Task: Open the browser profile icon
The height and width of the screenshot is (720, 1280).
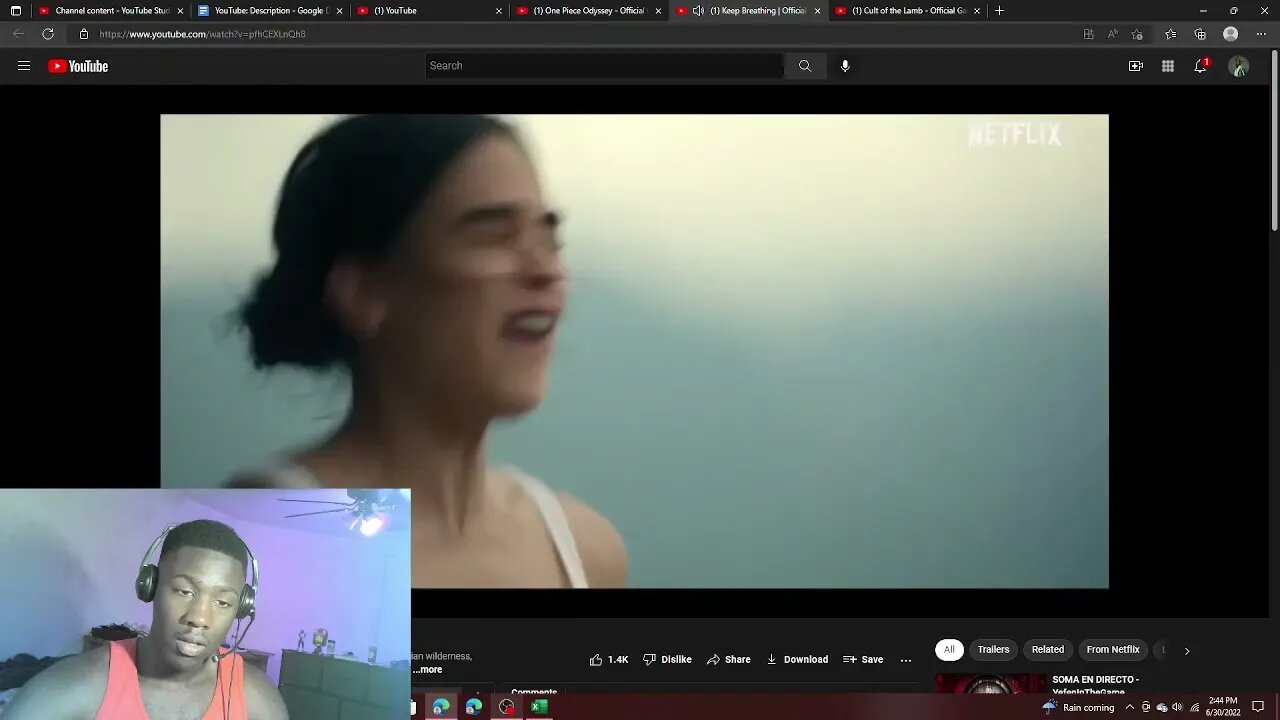Action: [1231, 34]
